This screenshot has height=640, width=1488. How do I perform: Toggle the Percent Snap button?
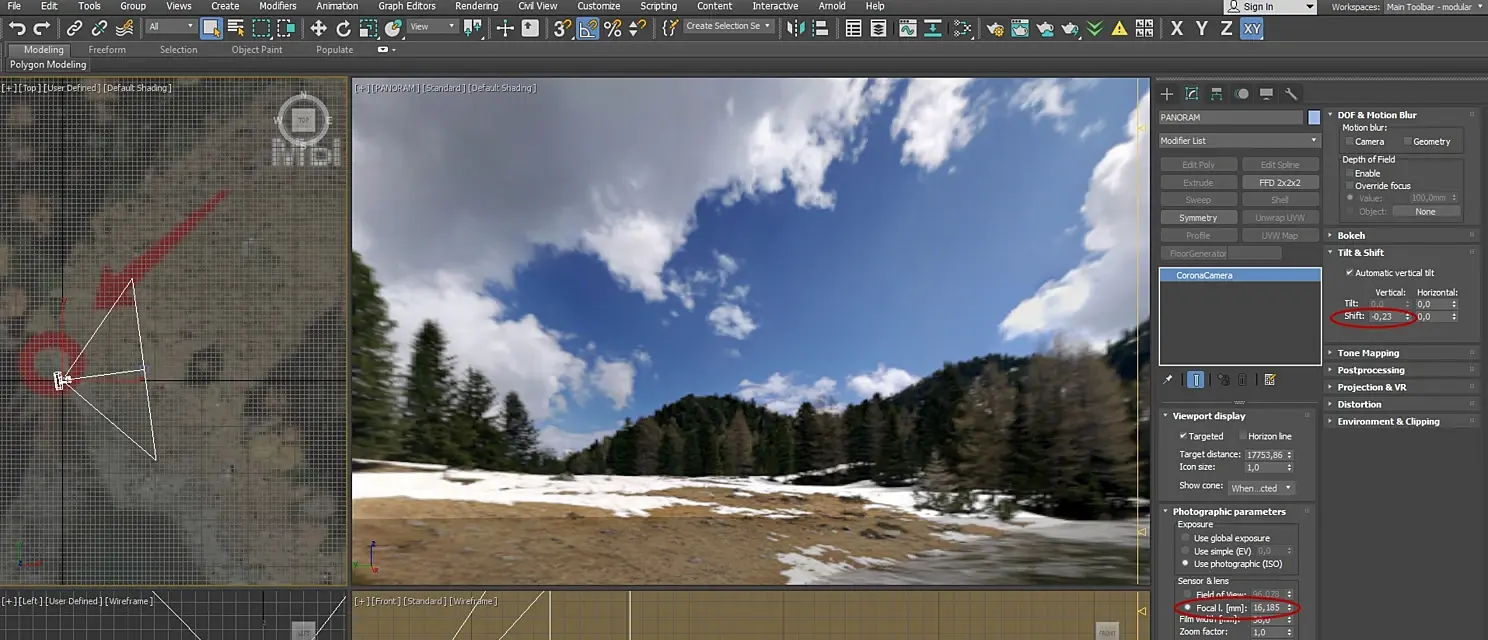612,28
